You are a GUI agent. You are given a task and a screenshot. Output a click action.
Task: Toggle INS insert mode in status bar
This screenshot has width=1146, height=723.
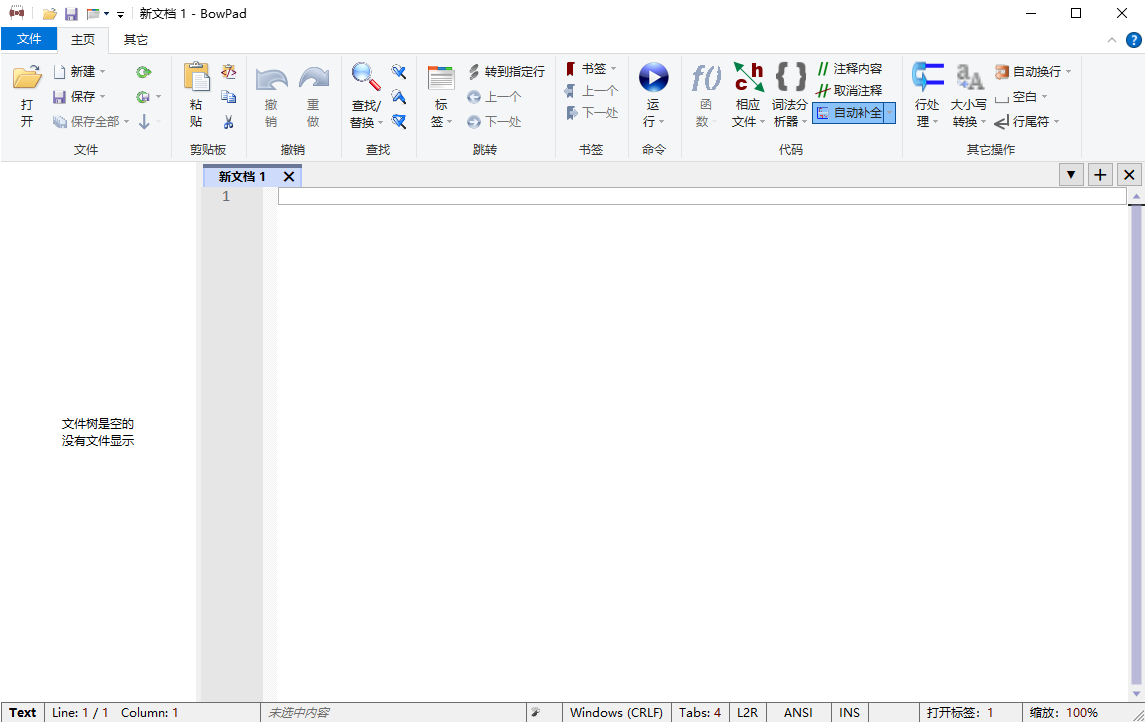[x=849, y=713]
